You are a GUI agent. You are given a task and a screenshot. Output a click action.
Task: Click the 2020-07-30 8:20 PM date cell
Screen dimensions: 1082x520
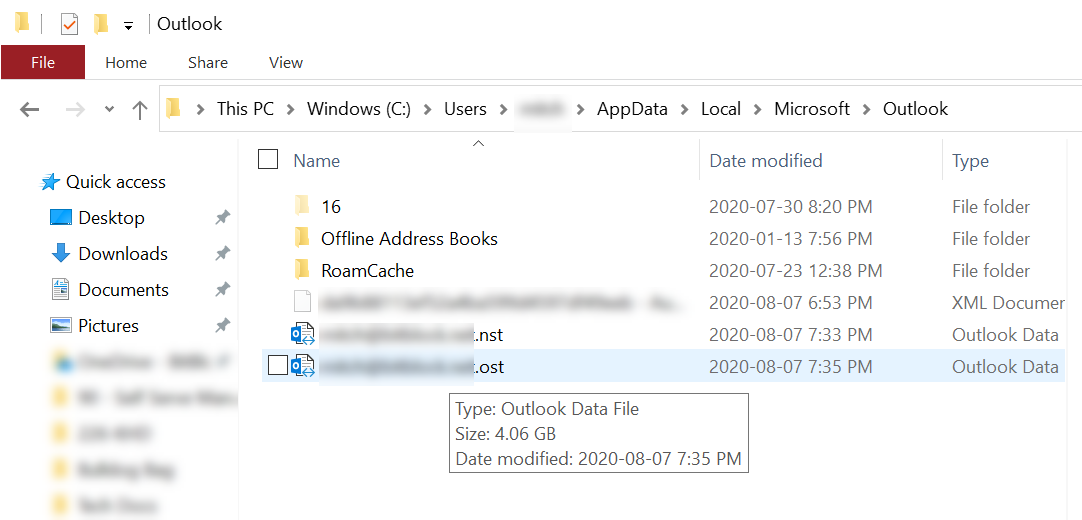coord(791,206)
